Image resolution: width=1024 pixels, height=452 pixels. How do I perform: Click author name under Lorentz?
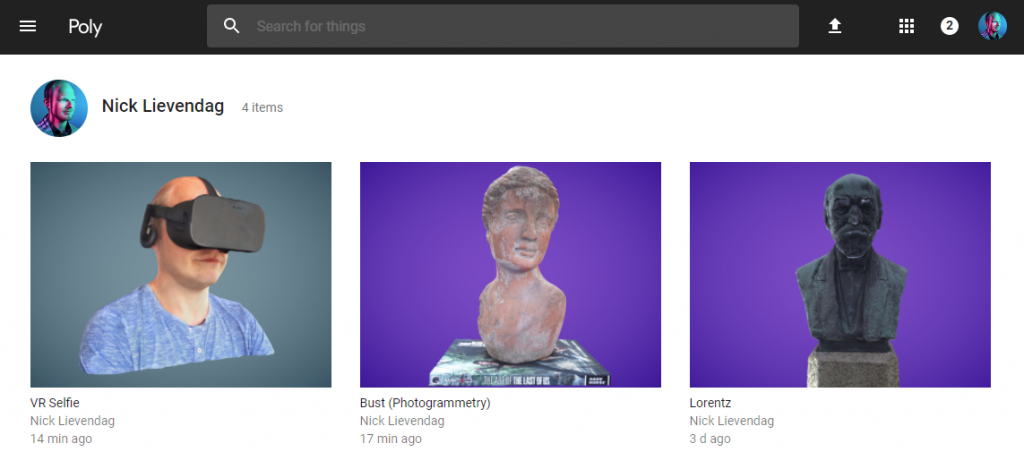coord(732,421)
